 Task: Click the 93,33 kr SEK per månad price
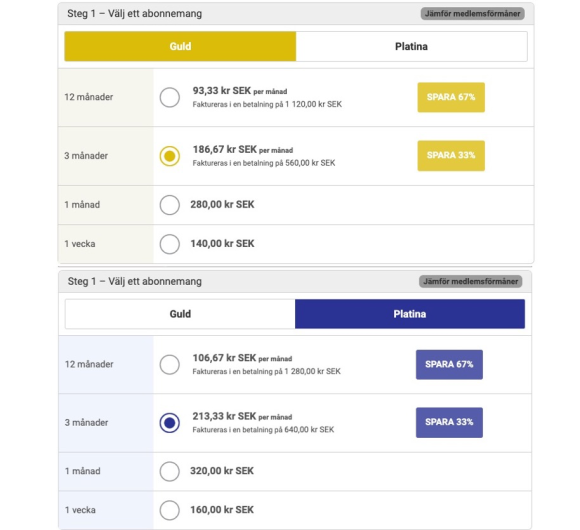240,91
